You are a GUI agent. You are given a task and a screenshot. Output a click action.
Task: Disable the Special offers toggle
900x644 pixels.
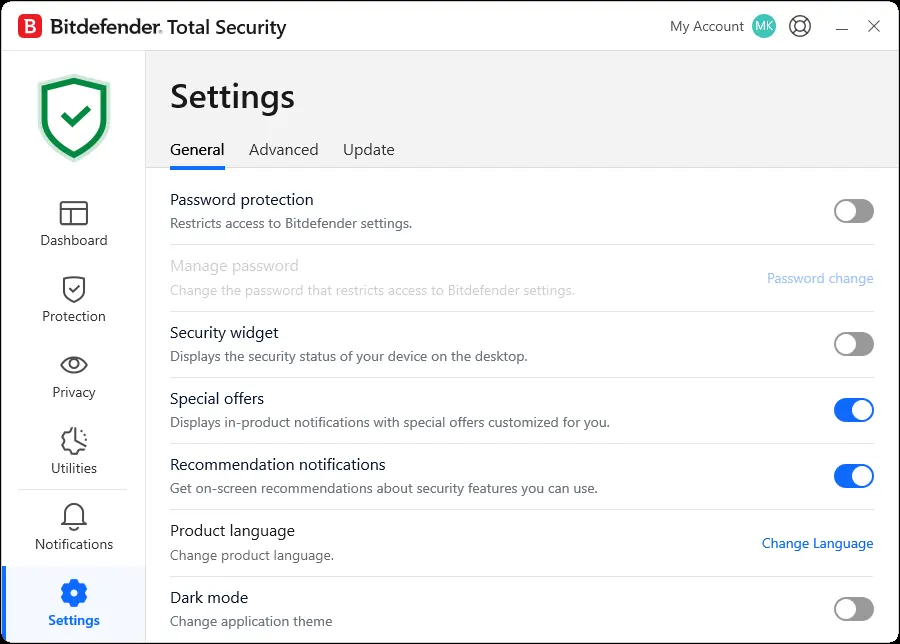854,410
